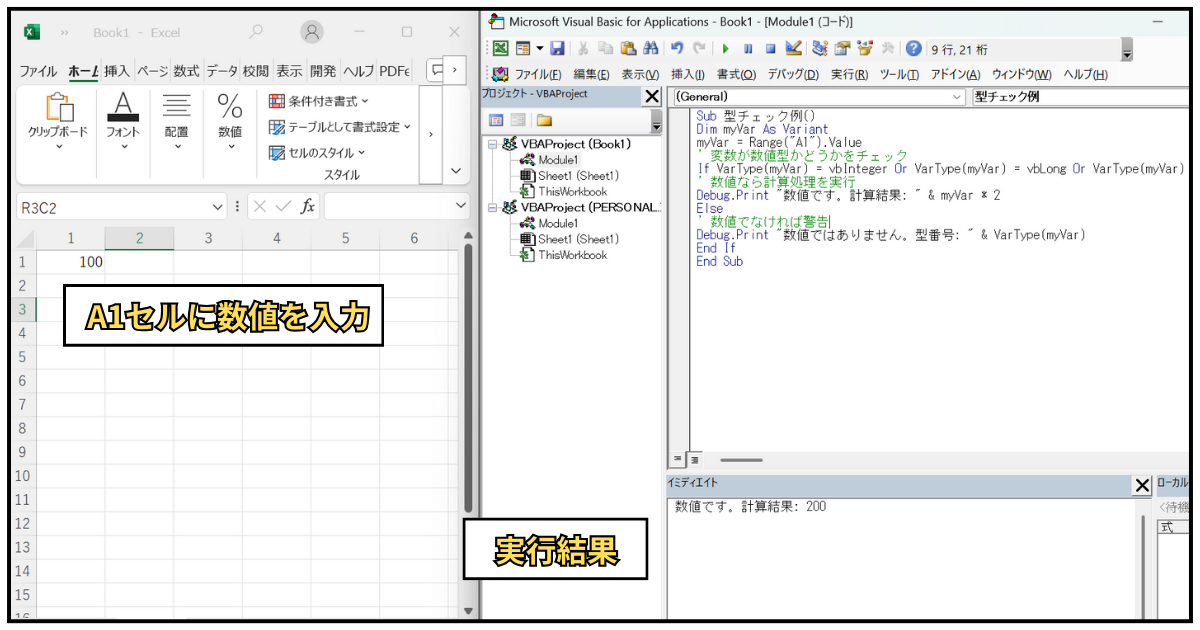Collapse the VBAProject (Book1) tree node
Viewport: 1200px width, 630px height.
tap(492, 144)
